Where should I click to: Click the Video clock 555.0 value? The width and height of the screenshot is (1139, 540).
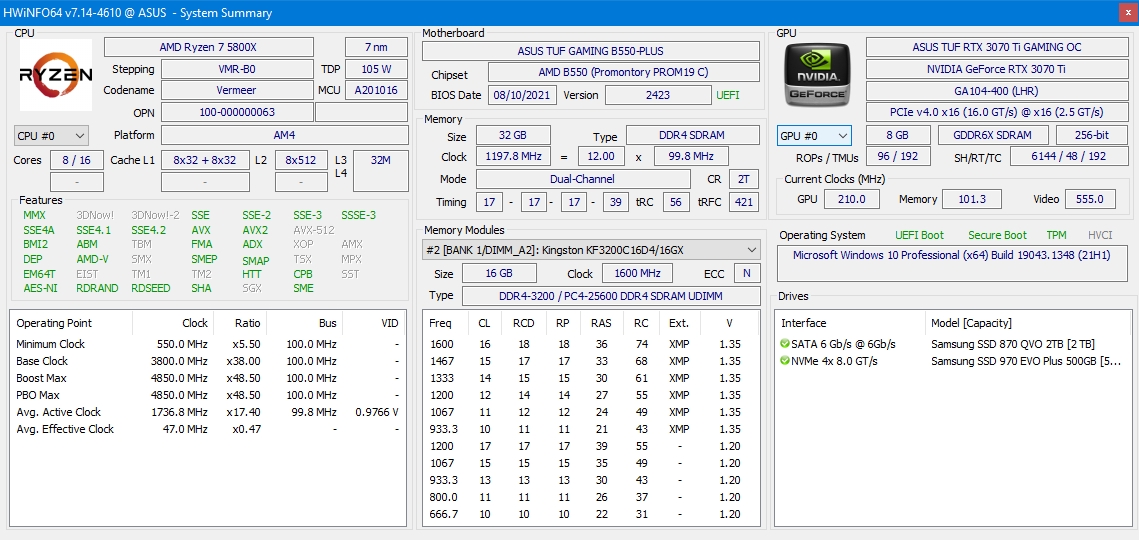click(x=1090, y=199)
